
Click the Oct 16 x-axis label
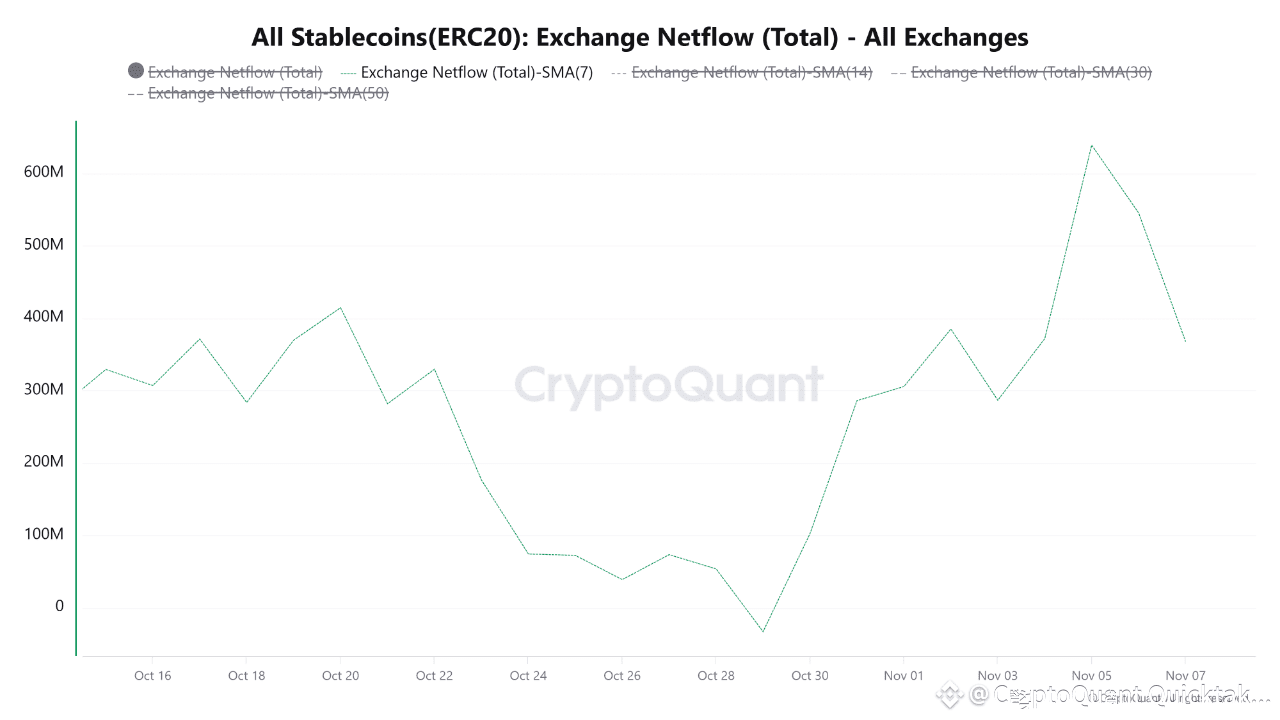[x=152, y=676]
